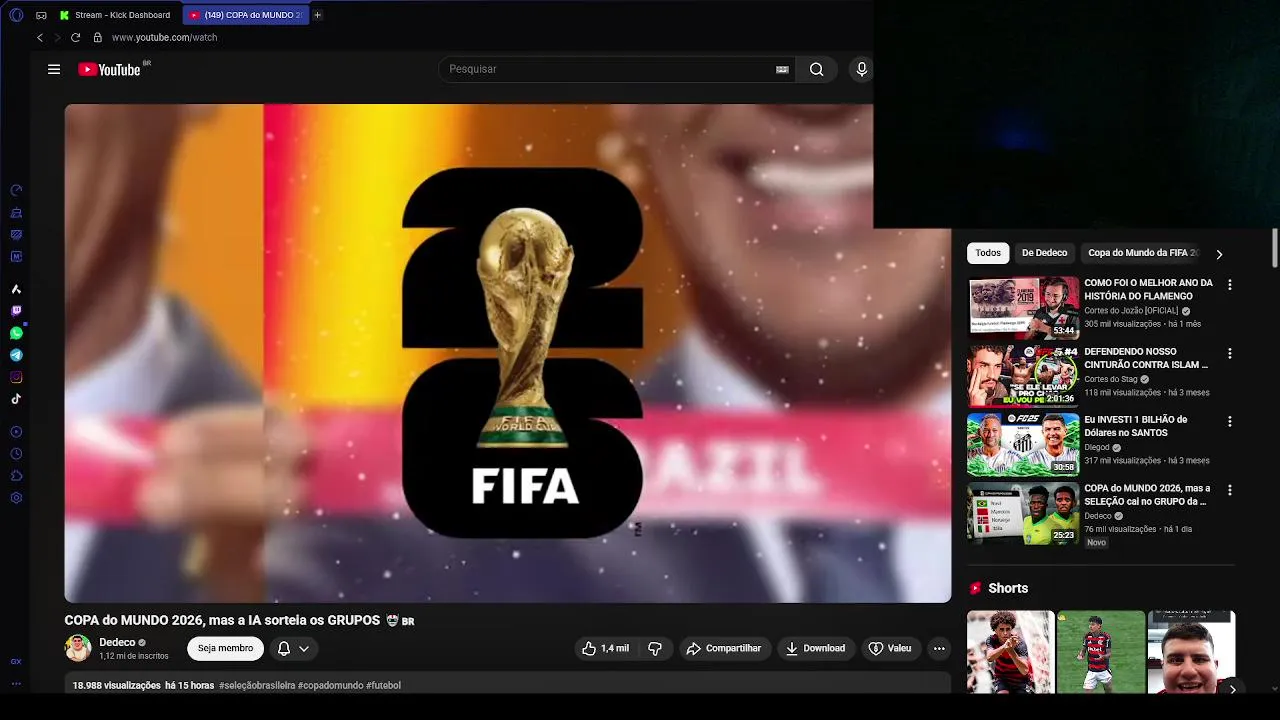Image resolution: width=1280 pixels, height=720 pixels.
Task: Click the padlock site info icon
Action: pos(97,37)
